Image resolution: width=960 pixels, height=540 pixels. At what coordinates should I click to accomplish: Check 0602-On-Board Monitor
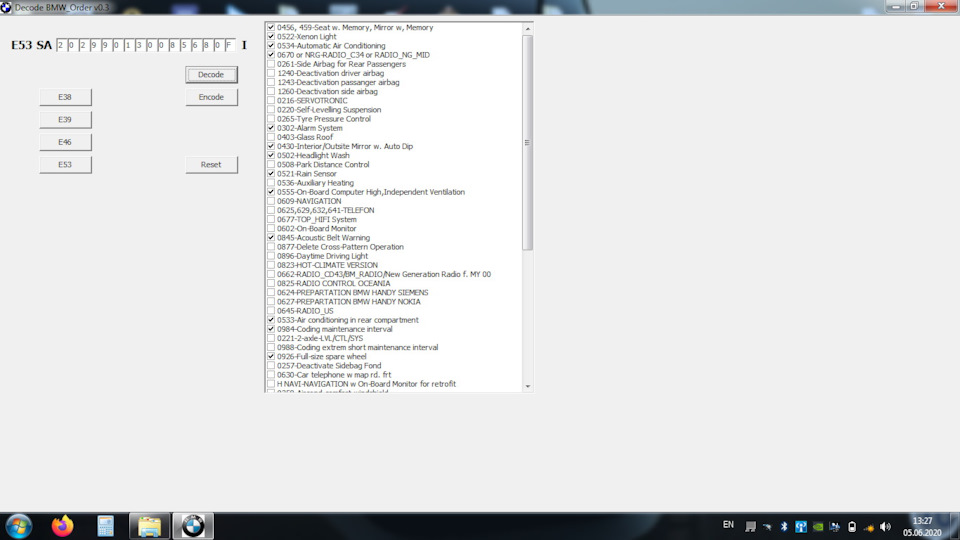(271, 228)
